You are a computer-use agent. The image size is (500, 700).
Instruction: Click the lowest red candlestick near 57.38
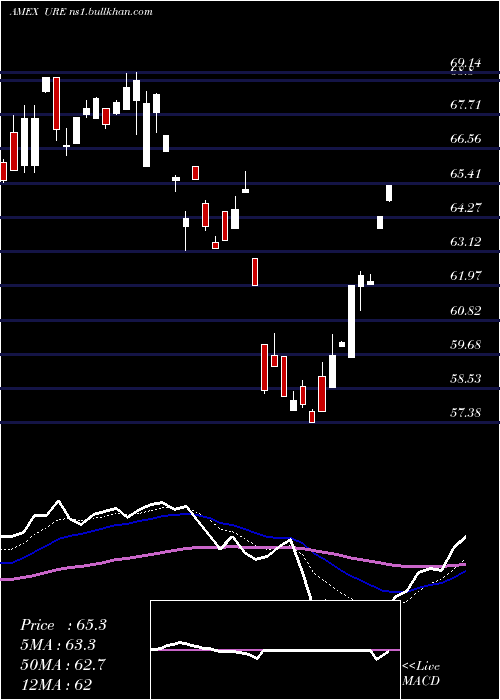pyautogui.click(x=312, y=416)
